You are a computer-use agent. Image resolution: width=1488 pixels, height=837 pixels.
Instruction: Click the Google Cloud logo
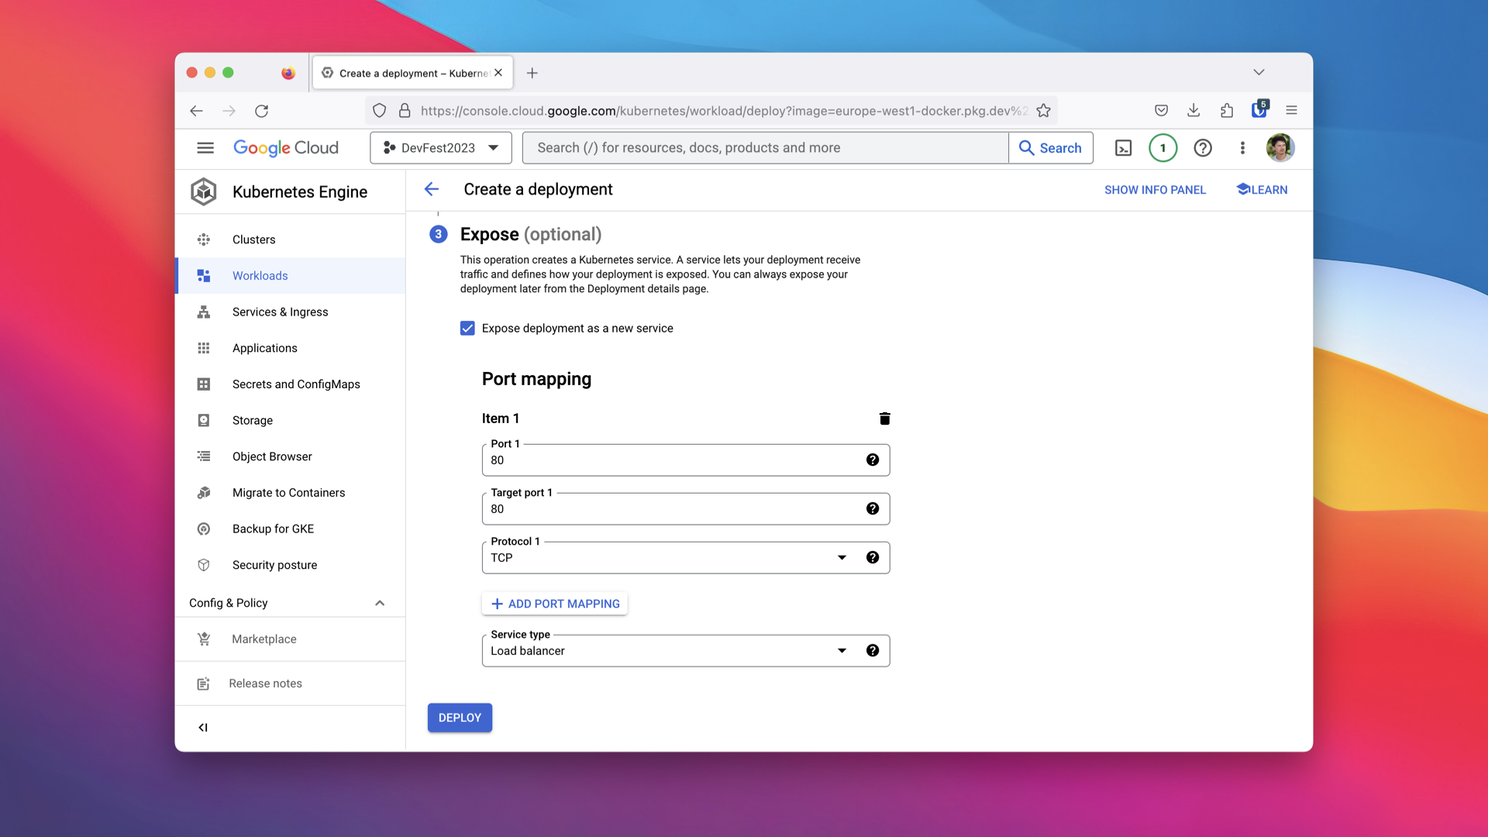point(286,148)
